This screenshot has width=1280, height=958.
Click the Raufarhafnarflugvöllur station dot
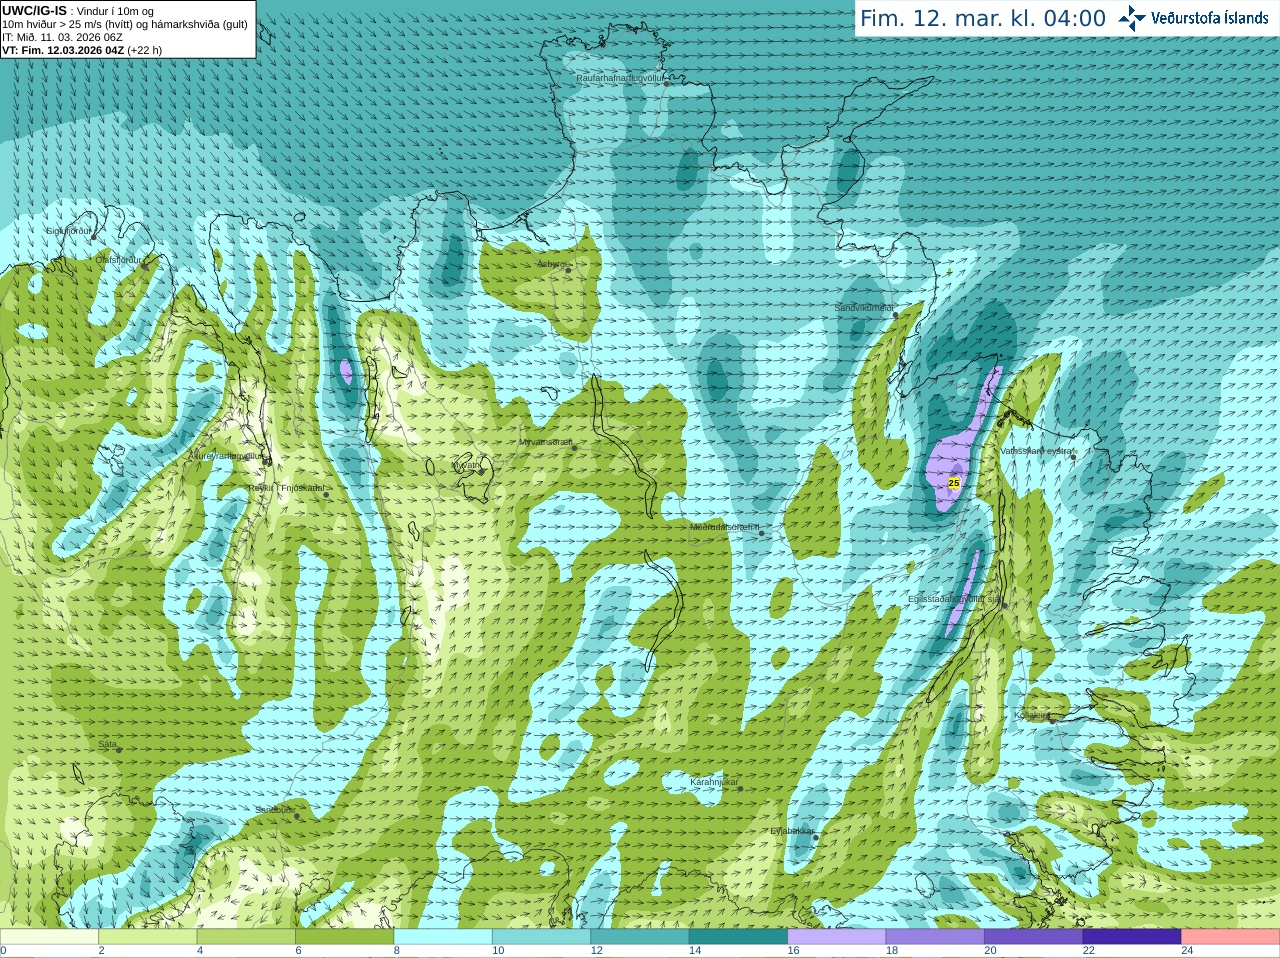click(667, 84)
